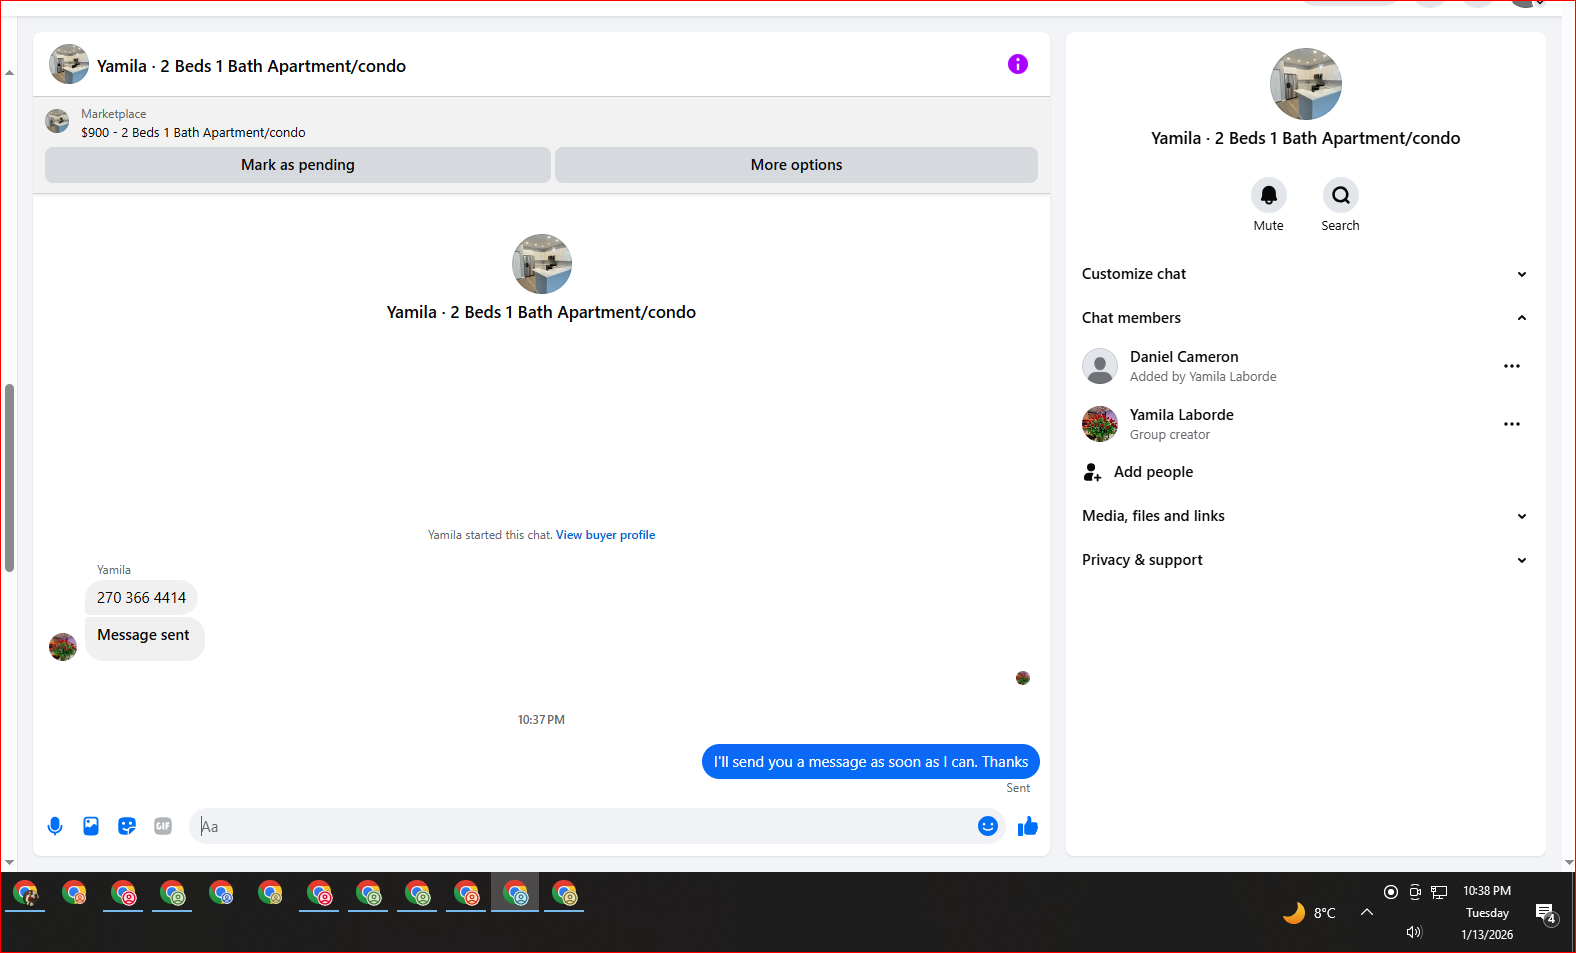This screenshot has width=1576, height=953.
Task: Open conversation information via purple info icon
Action: 1018,64
